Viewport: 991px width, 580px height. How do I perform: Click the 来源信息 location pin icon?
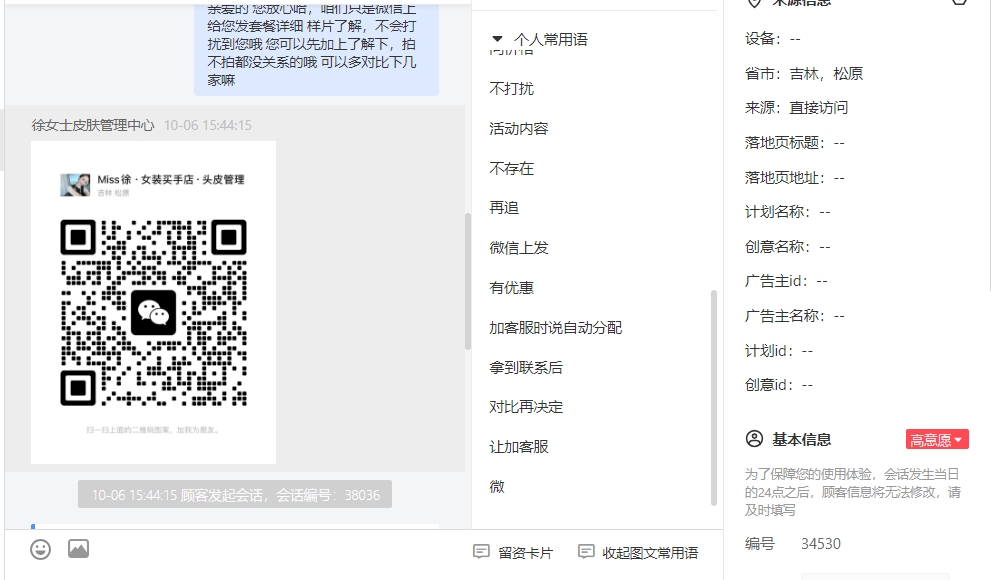click(754, 3)
